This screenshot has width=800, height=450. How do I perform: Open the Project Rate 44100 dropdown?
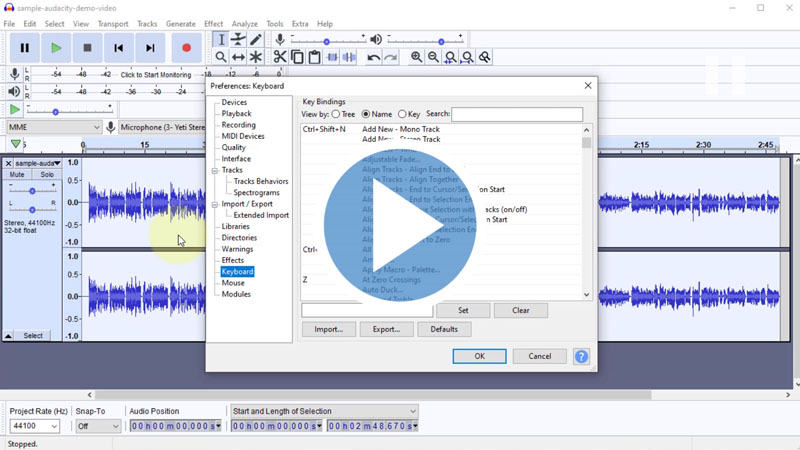pyautogui.click(x=34, y=426)
